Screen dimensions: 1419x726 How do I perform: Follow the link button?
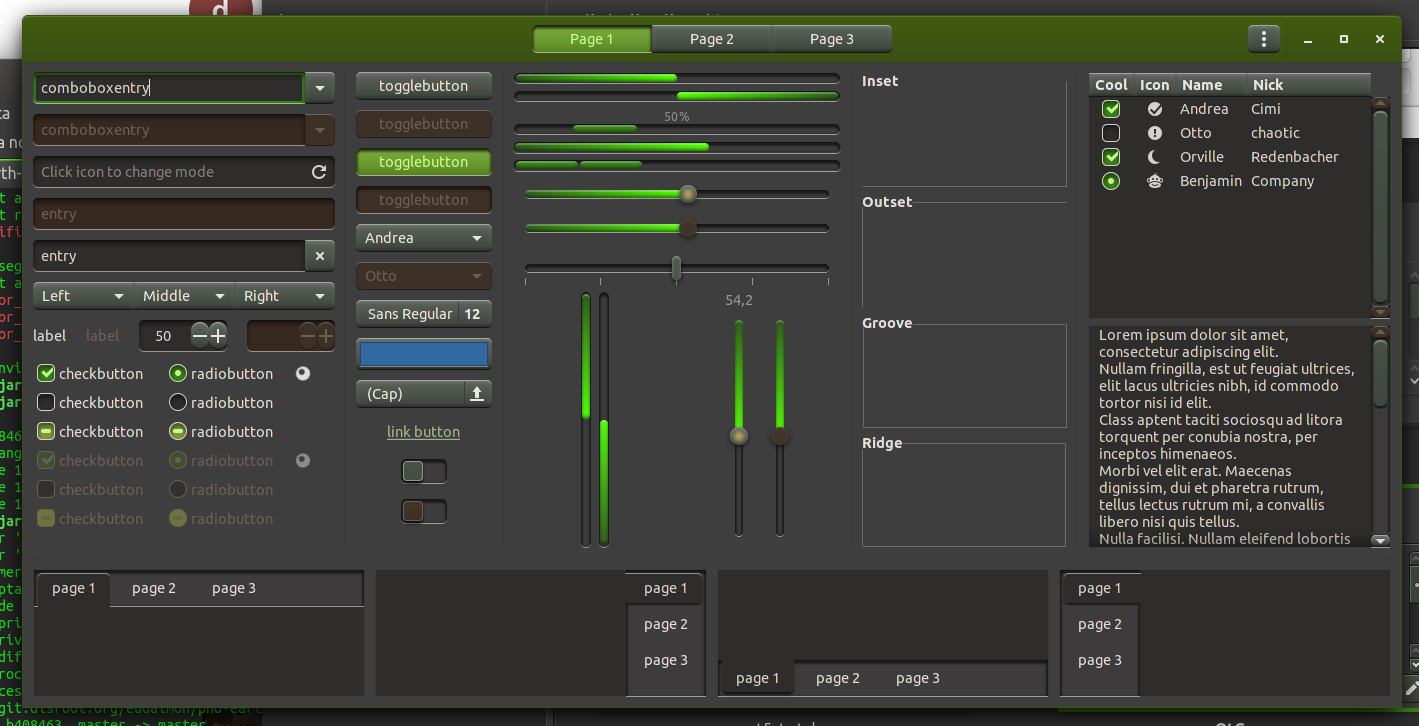click(x=424, y=432)
